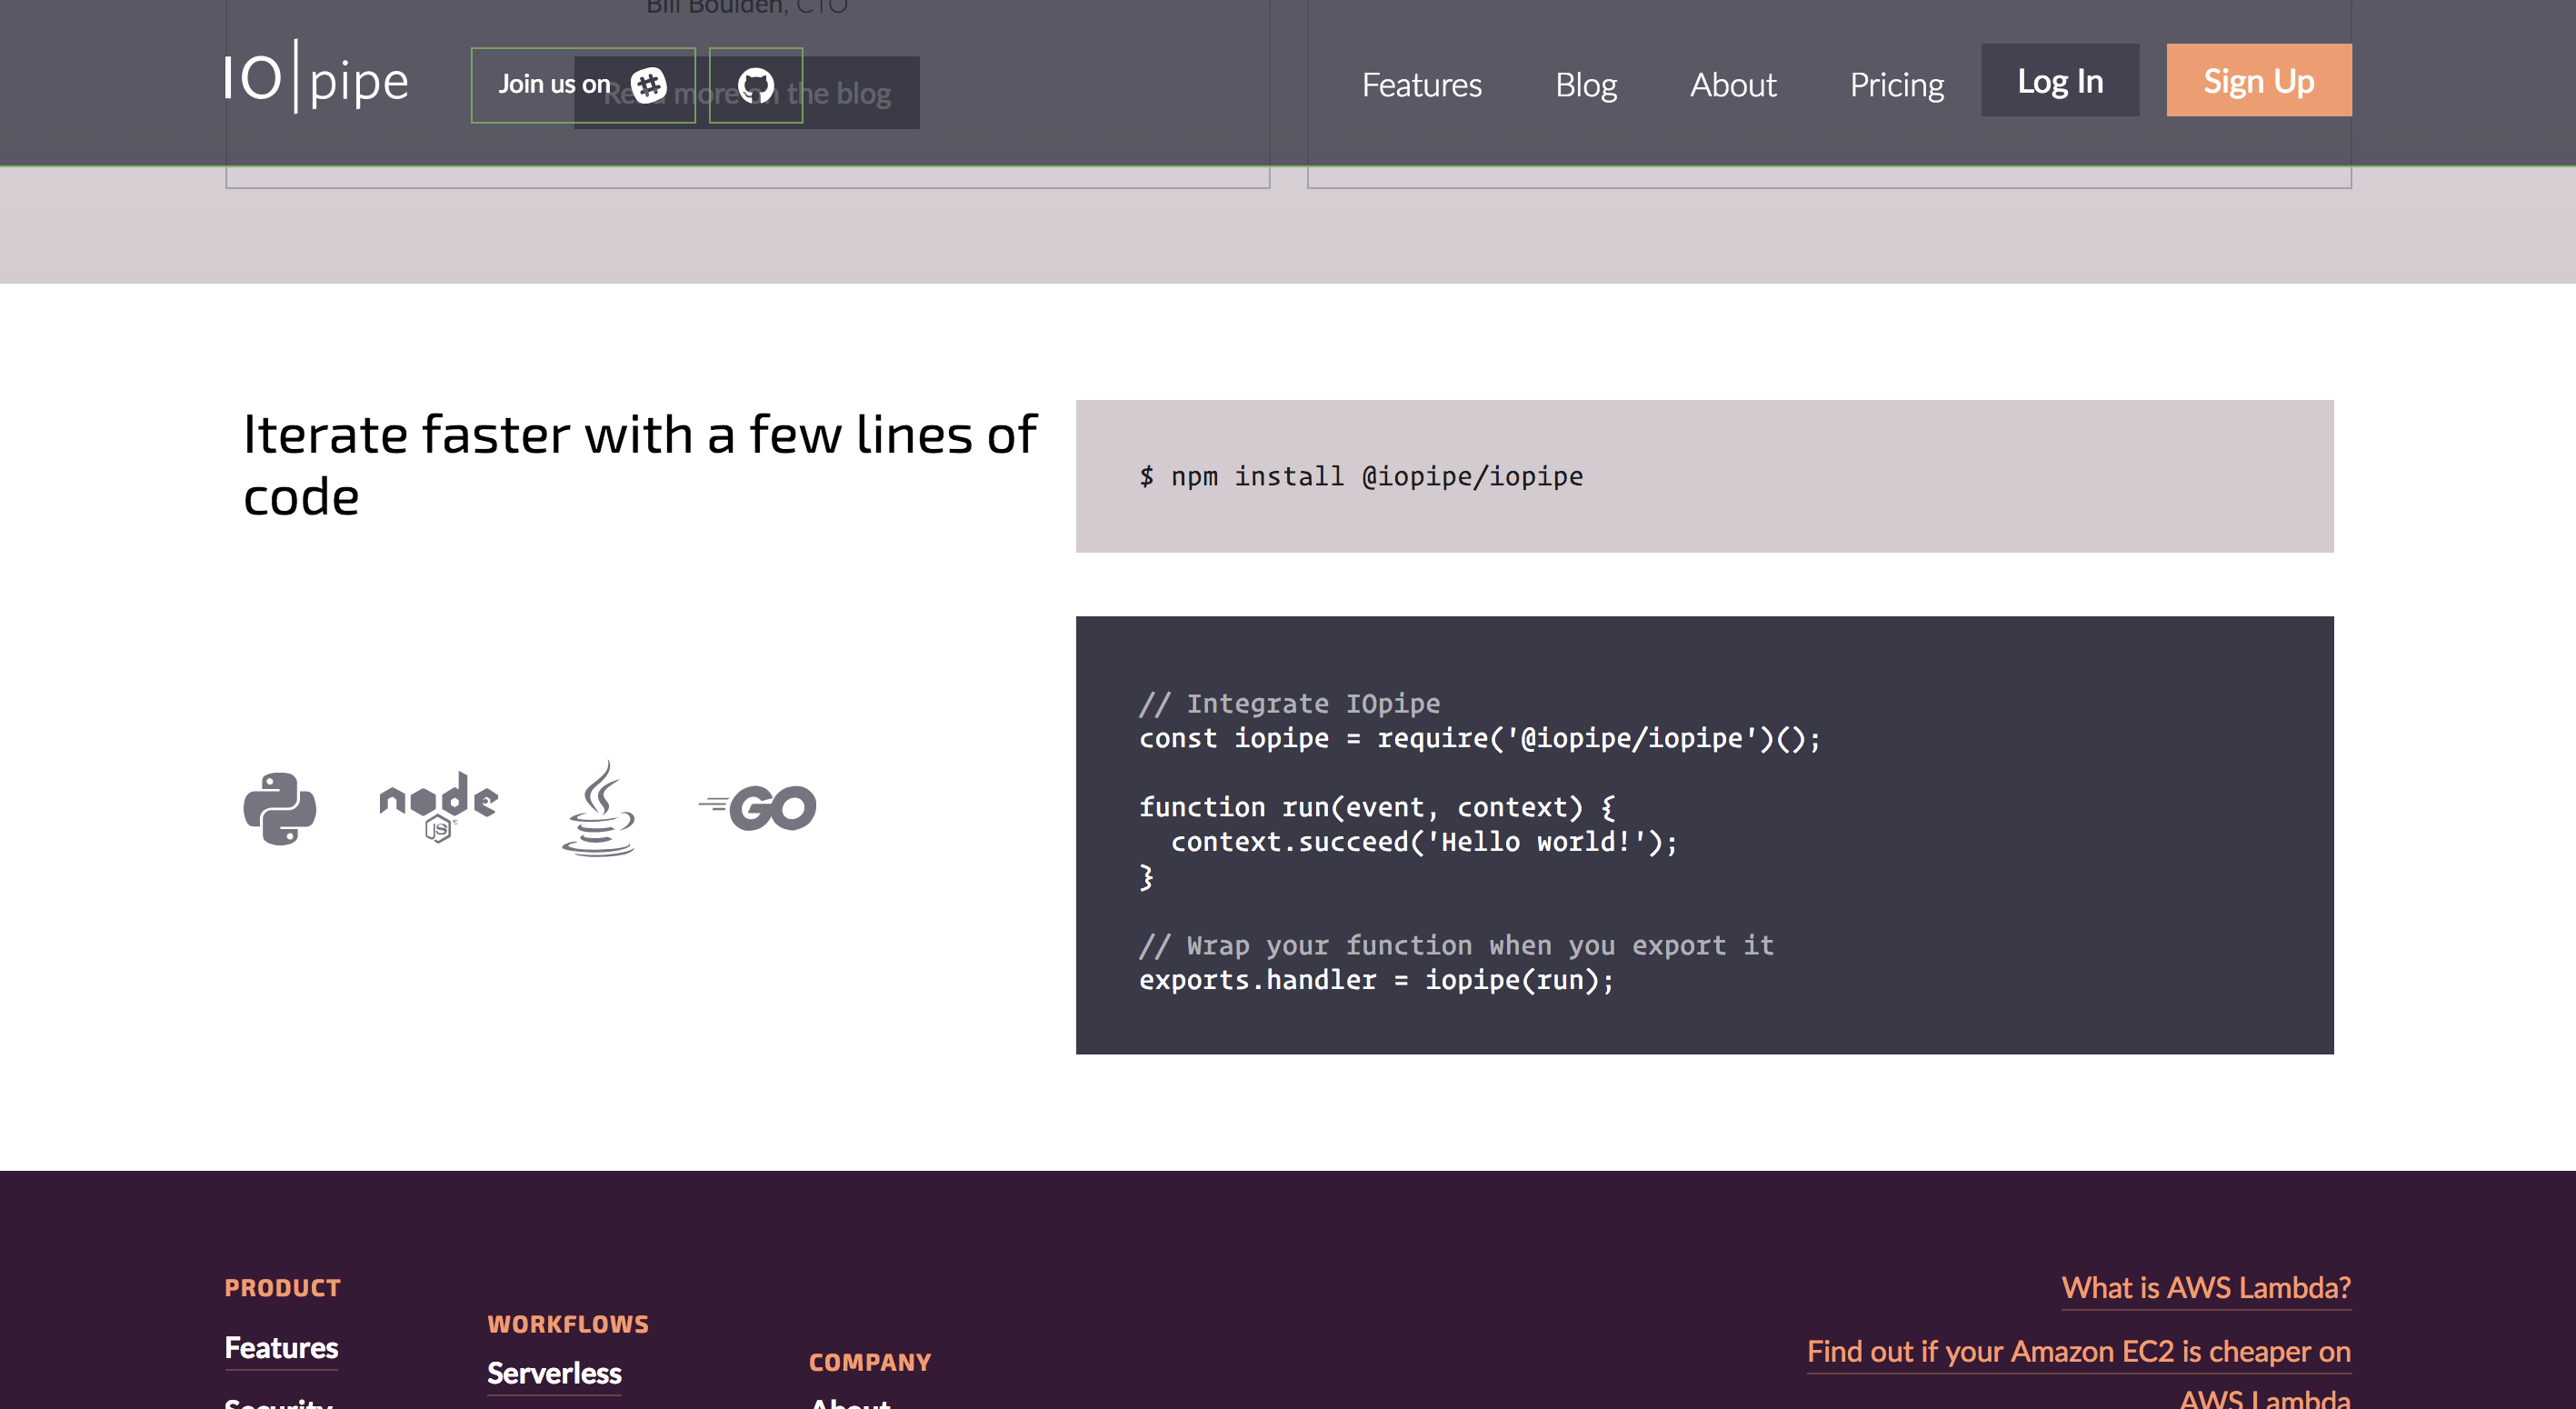The image size is (2576, 1409).
Task: Open the About navigation item
Action: pyautogui.click(x=1733, y=85)
